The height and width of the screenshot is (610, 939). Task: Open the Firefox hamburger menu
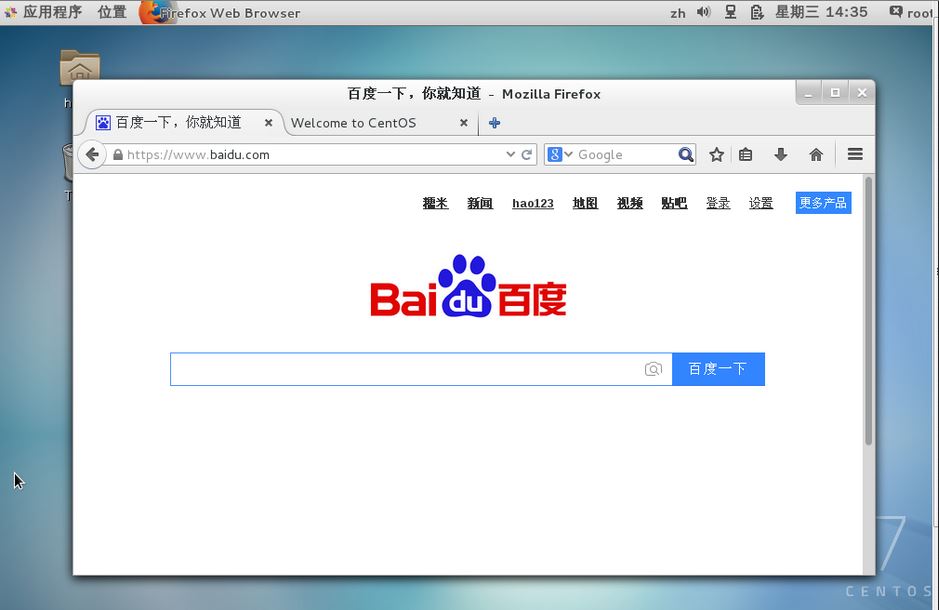tap(855, 154)
